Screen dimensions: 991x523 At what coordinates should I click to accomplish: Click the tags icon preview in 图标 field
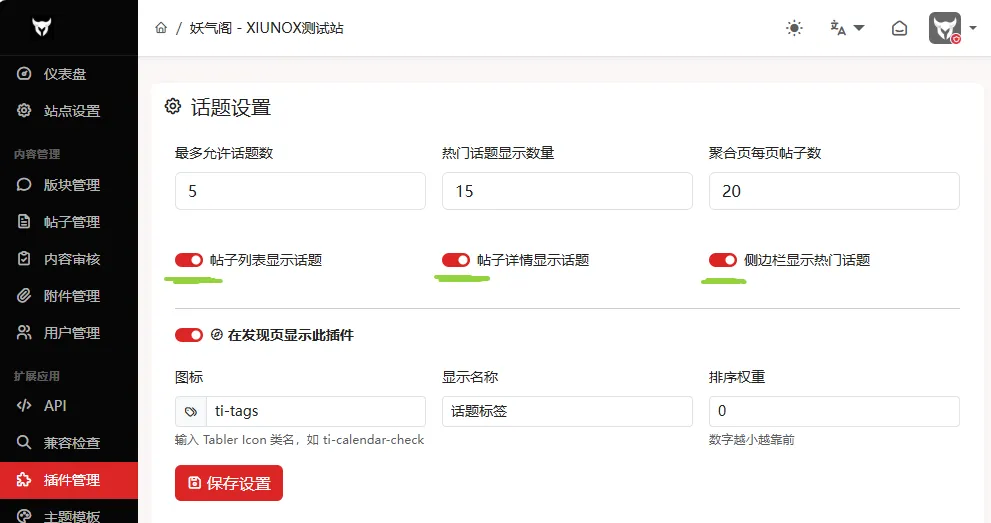pos(191,411)
